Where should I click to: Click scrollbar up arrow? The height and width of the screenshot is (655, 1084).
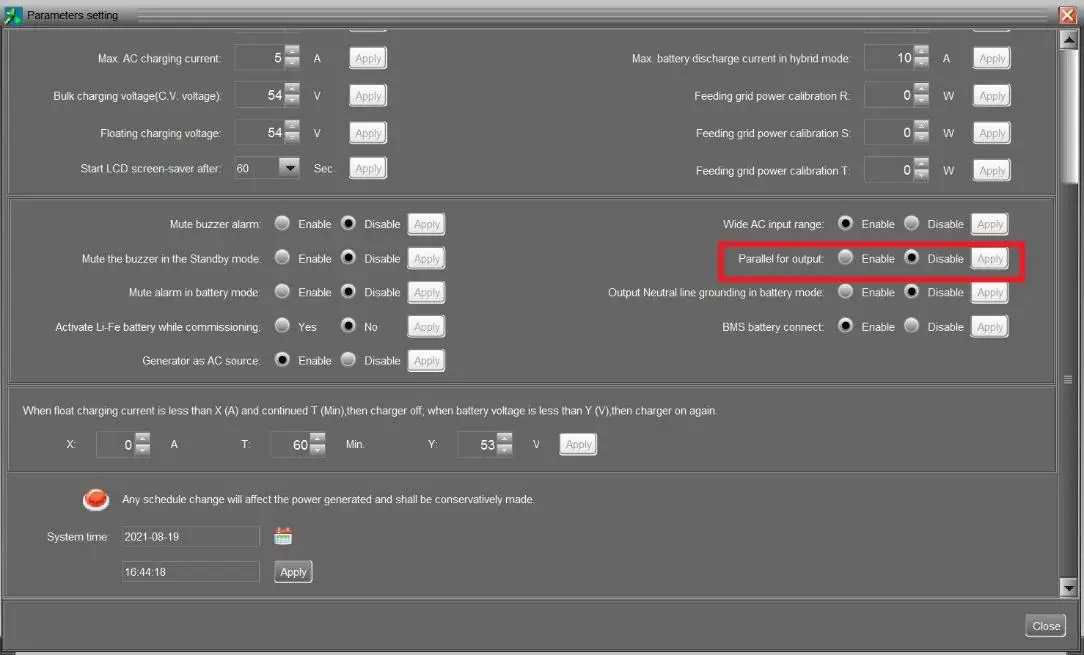pos(1068,39)
